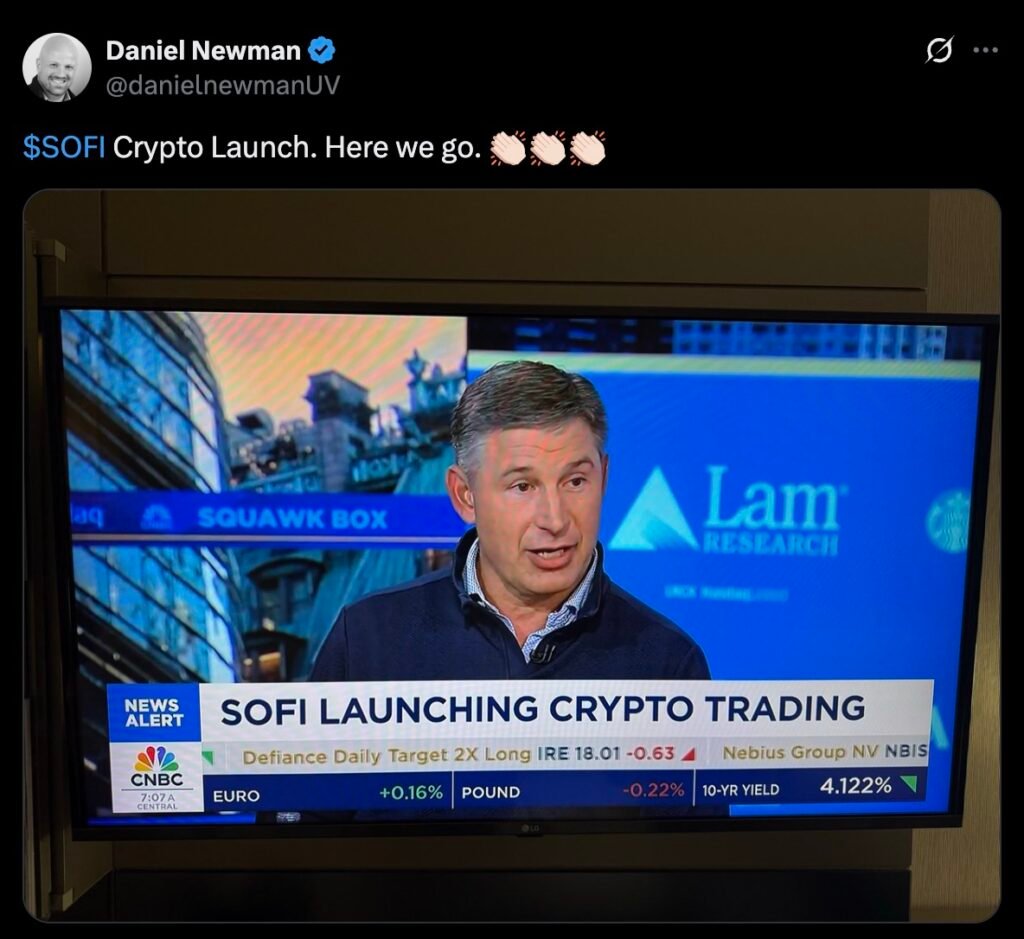Click the blue verified badge
The width and height of the screenshot is (1024, 939).
tap(321, 51)
